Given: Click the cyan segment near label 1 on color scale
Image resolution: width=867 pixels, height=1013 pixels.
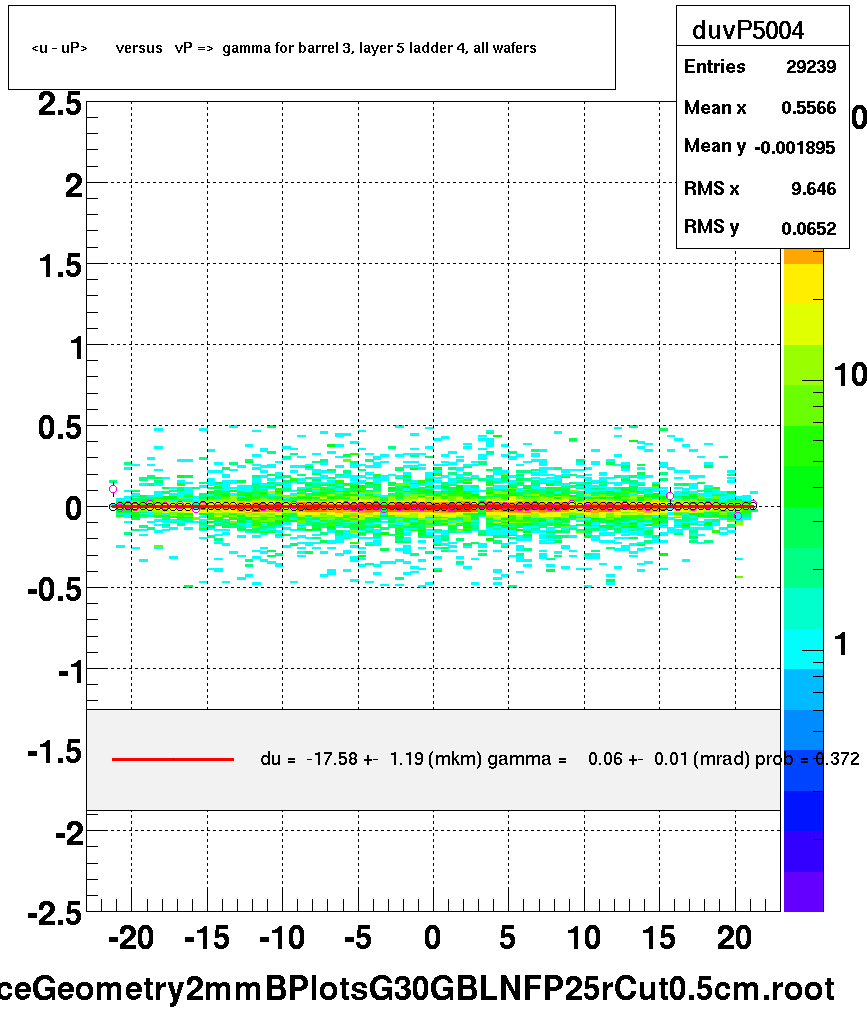Looking at the screenshot, I should click(803, 649).
